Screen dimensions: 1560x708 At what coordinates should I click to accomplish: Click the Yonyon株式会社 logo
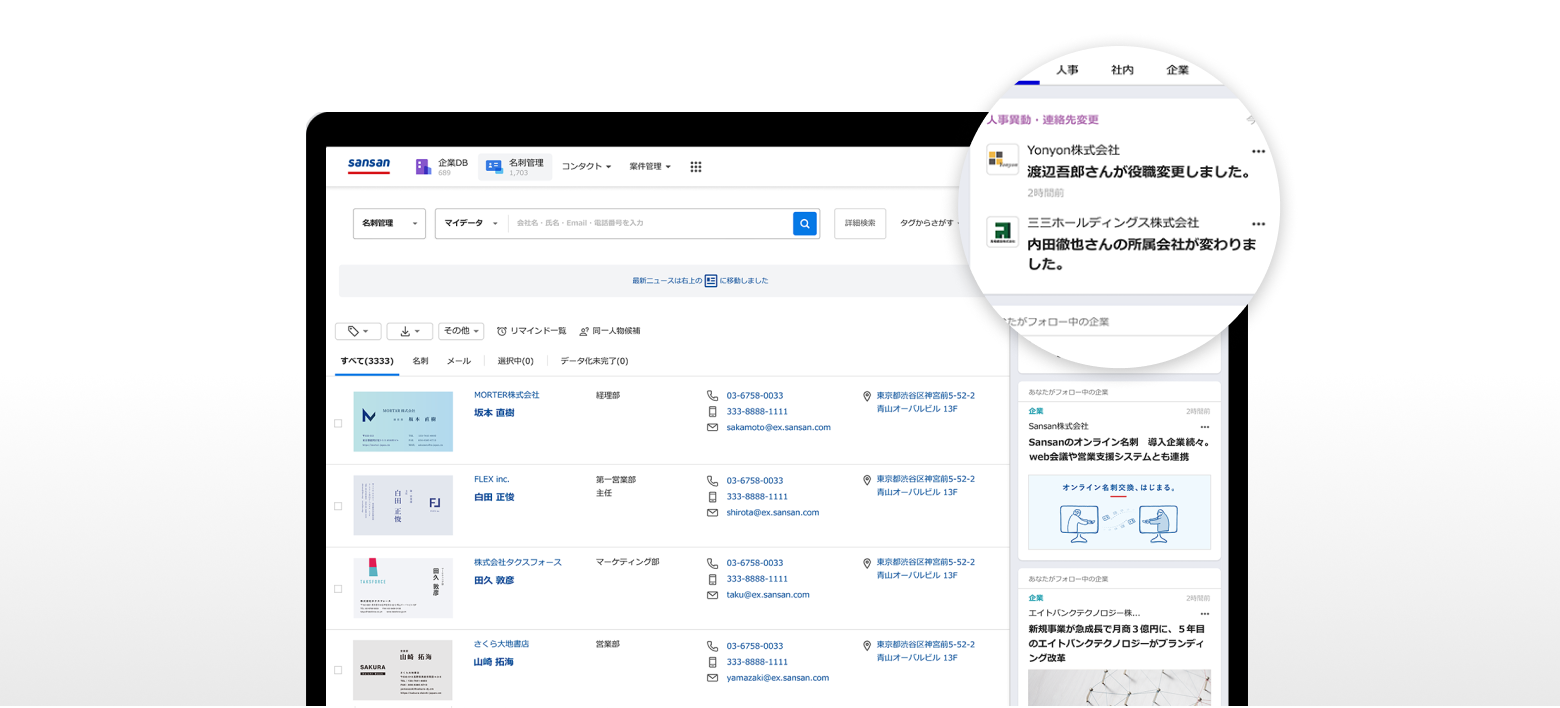[x=1002, y=160]
